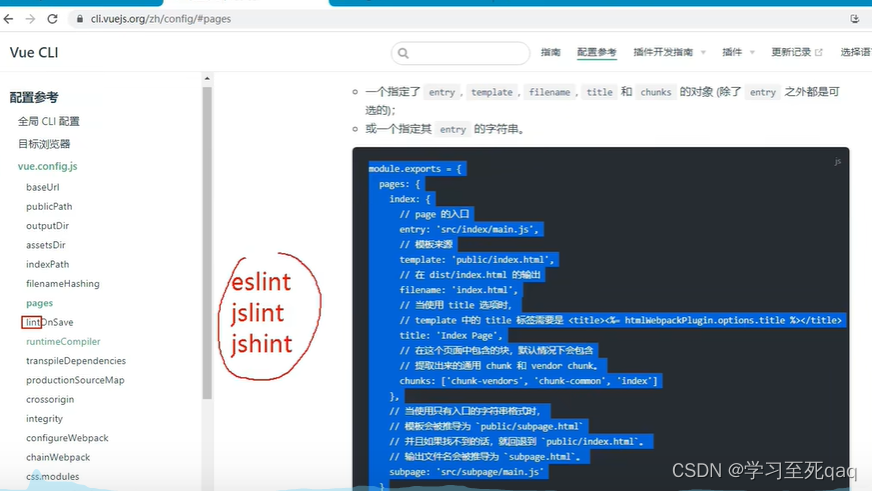Jump to baseUrl in sidebar

(x=42, y=187)
